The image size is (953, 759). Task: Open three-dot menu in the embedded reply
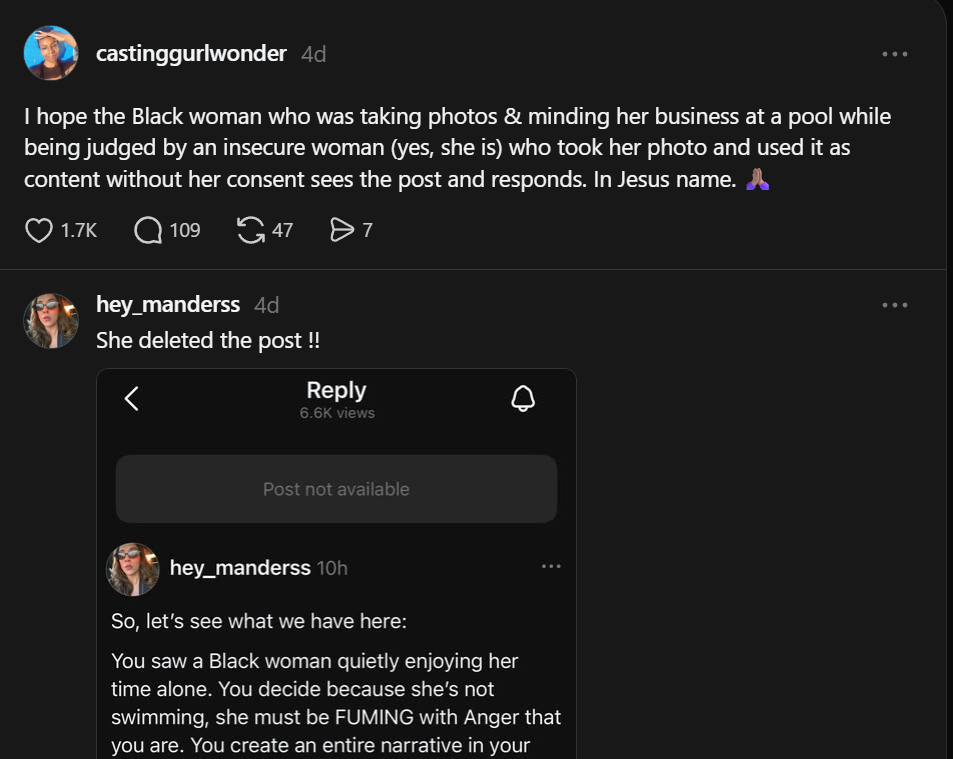[551, 567]
